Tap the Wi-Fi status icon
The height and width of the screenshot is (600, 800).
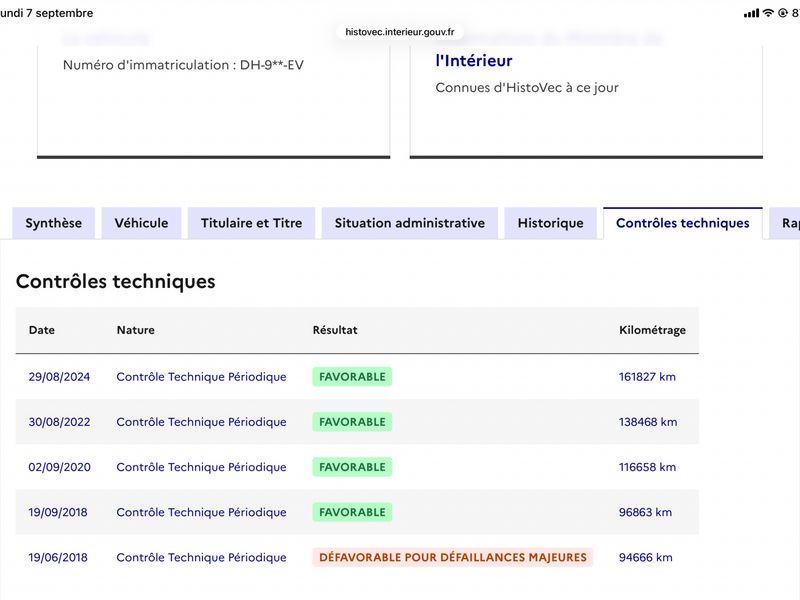point(768,13)
